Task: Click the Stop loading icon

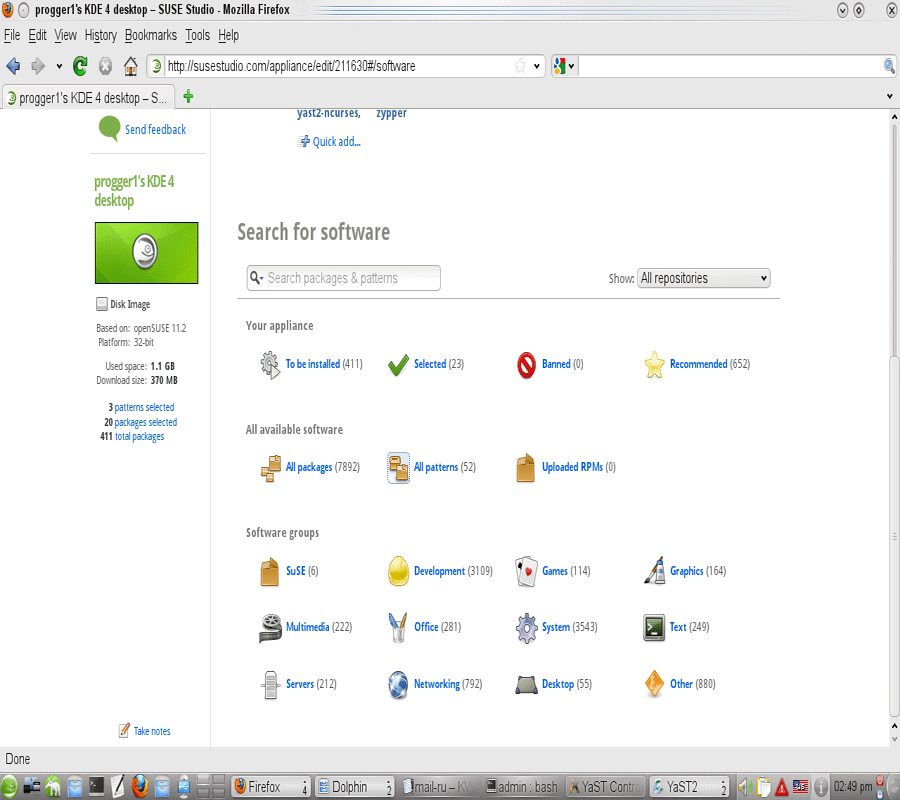Action: (105, 66)
